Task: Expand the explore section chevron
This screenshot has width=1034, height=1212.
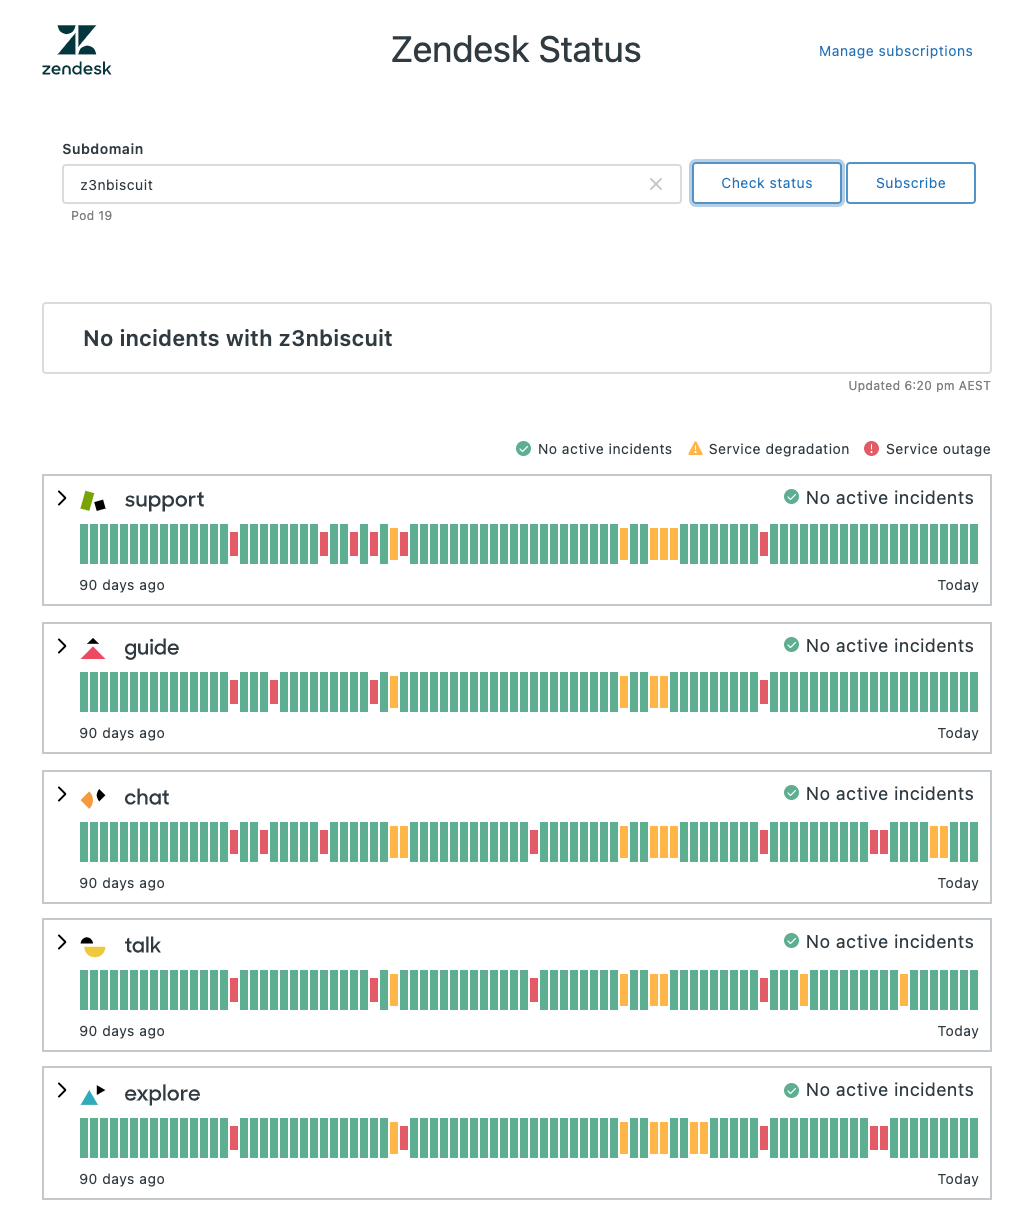Action: (62, 1090)
